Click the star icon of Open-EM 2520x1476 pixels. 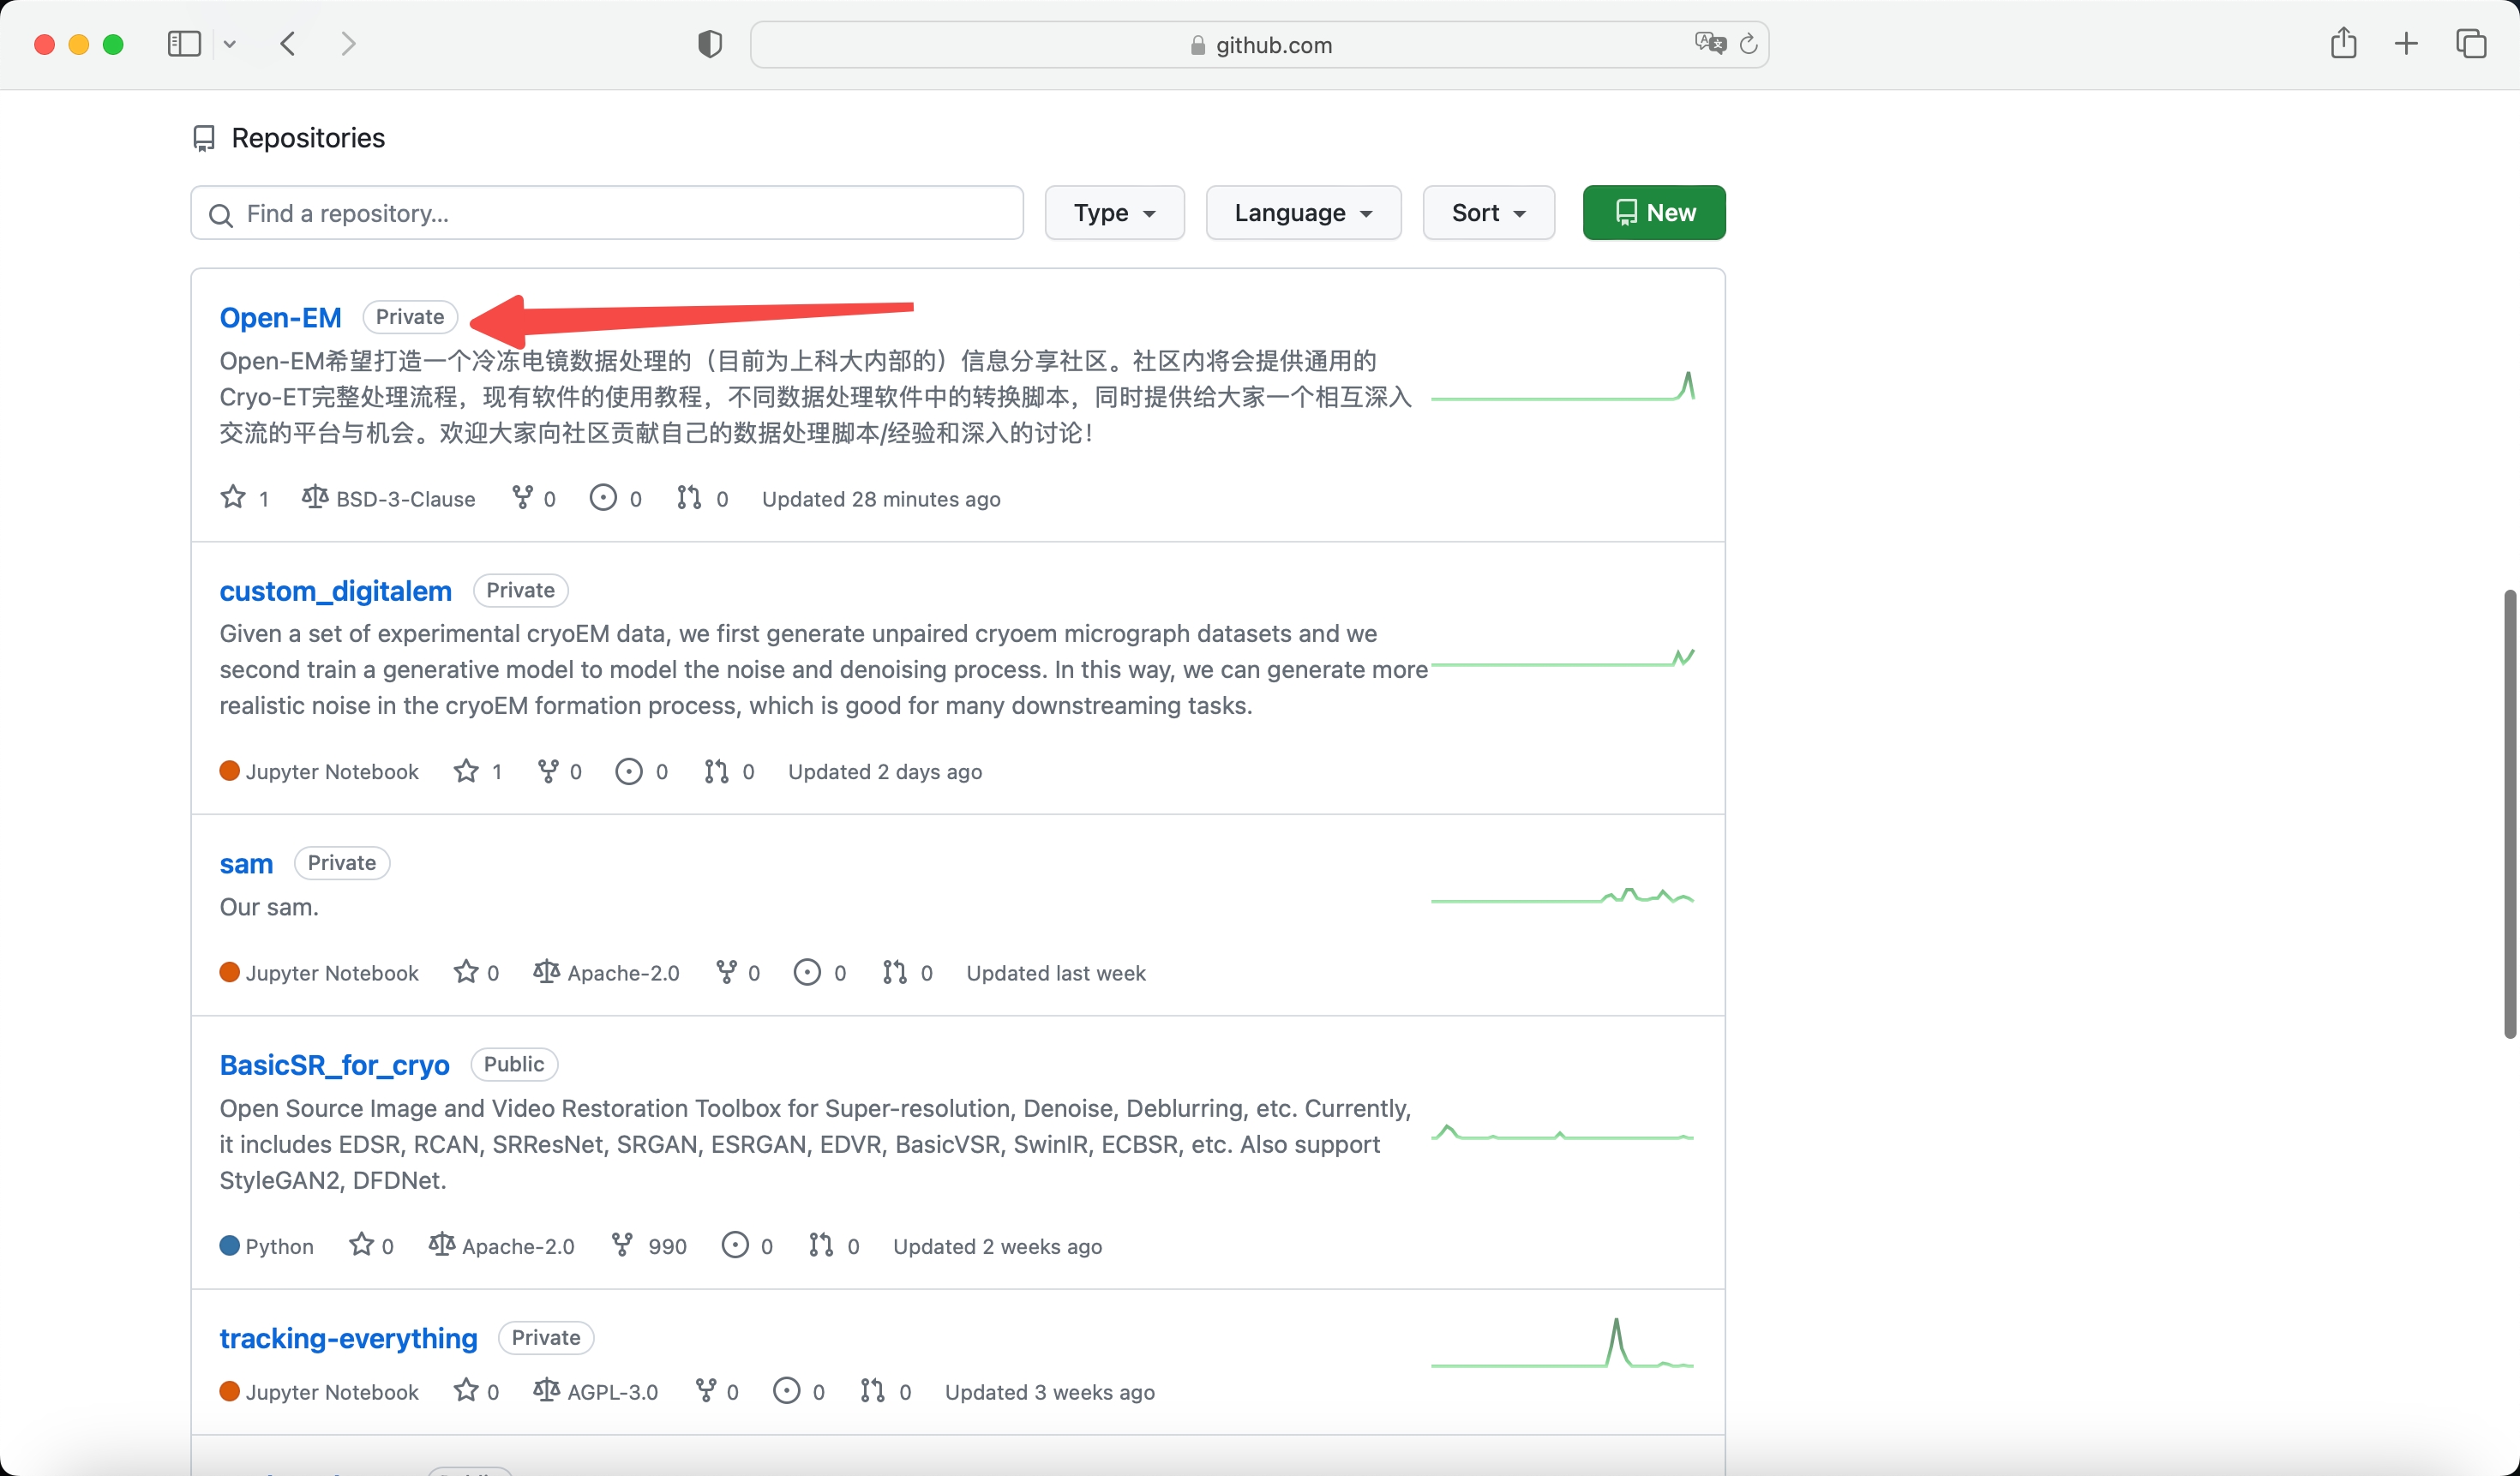pyautogui.click(x=233, y=497)
